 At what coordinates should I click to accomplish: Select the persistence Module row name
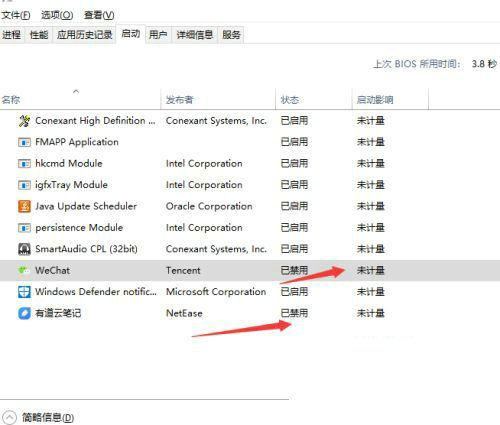pyautogui.click(x=79, y=228)
